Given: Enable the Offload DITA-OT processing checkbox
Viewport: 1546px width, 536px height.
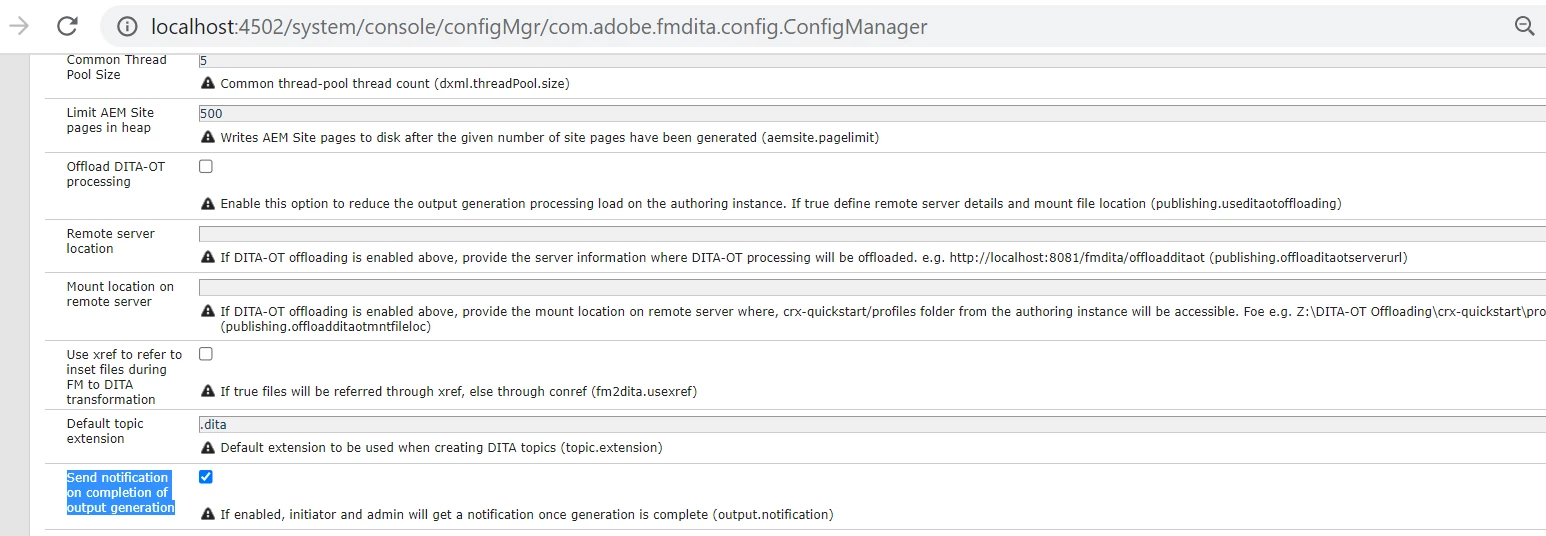Looking at the screenshot, I should tap(206, 166).
